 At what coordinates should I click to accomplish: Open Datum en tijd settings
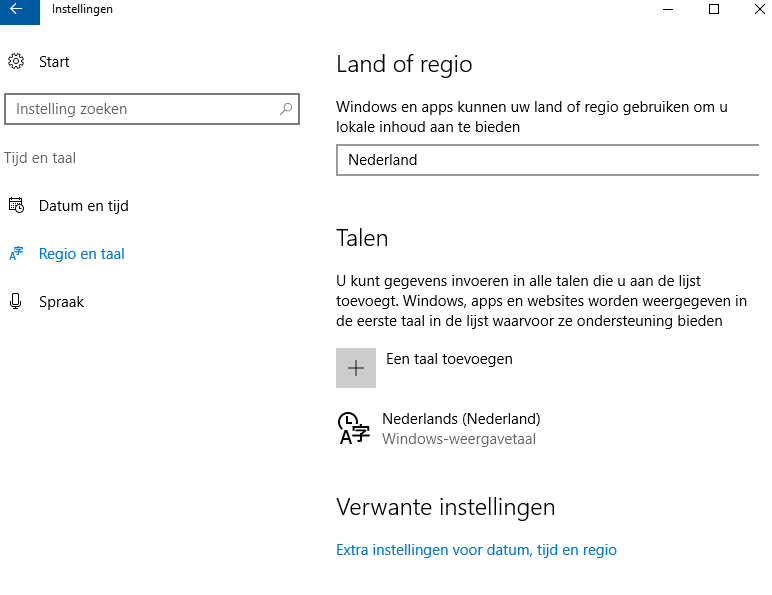point(83,206)
